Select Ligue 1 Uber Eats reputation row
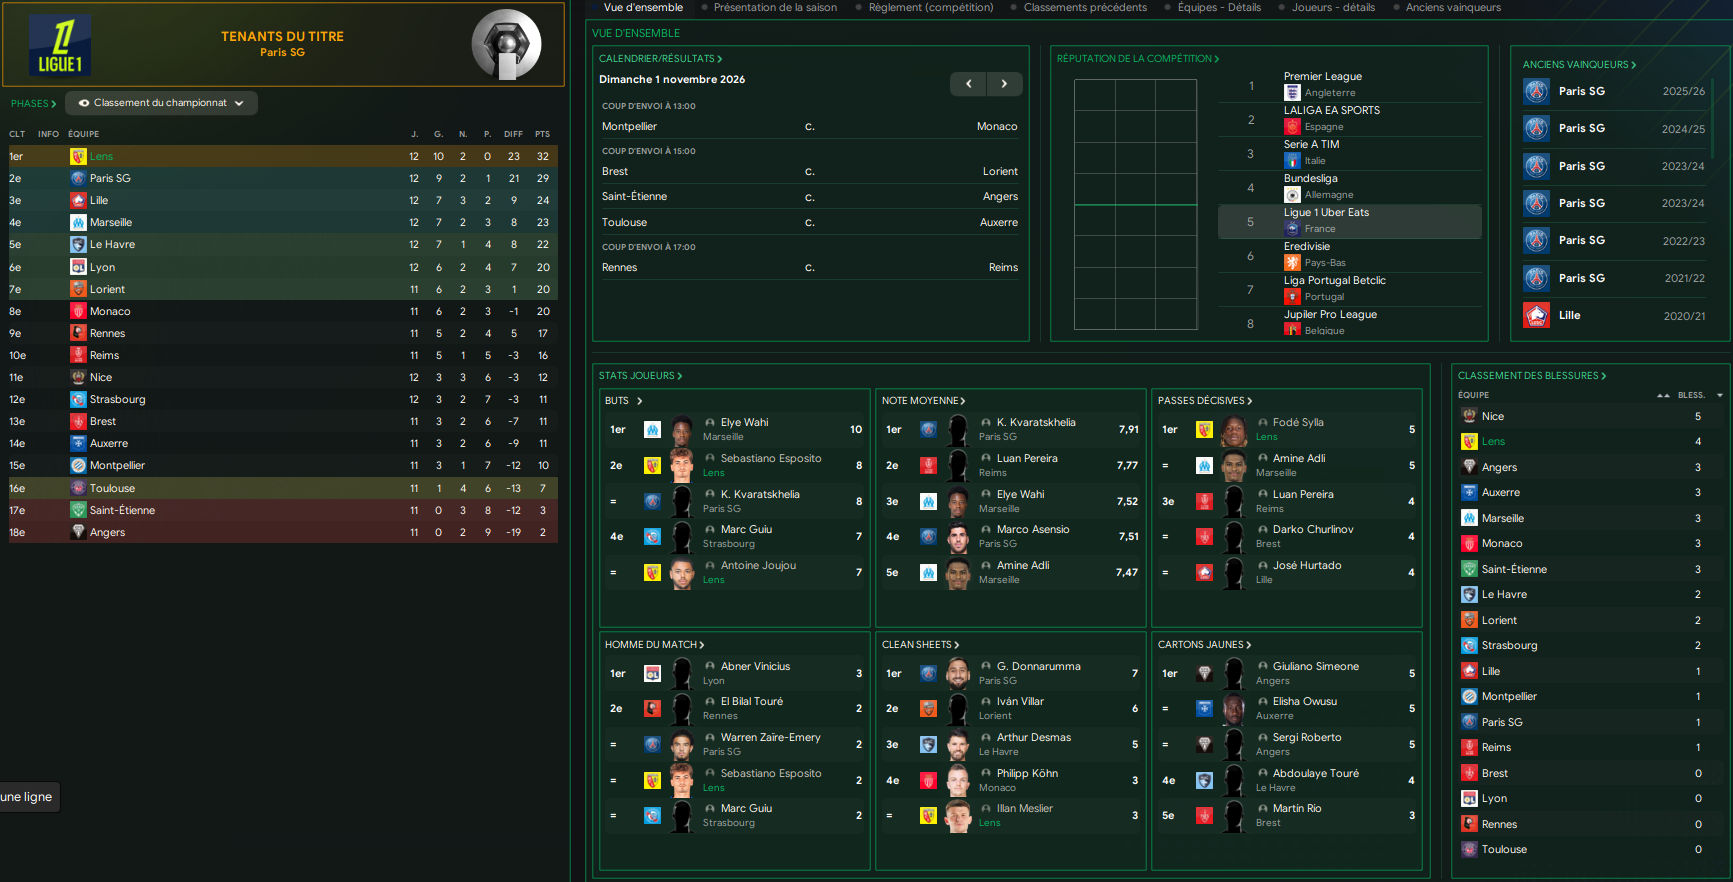This screenshot has width=1733, height=882. click(x=1349, y=221)
